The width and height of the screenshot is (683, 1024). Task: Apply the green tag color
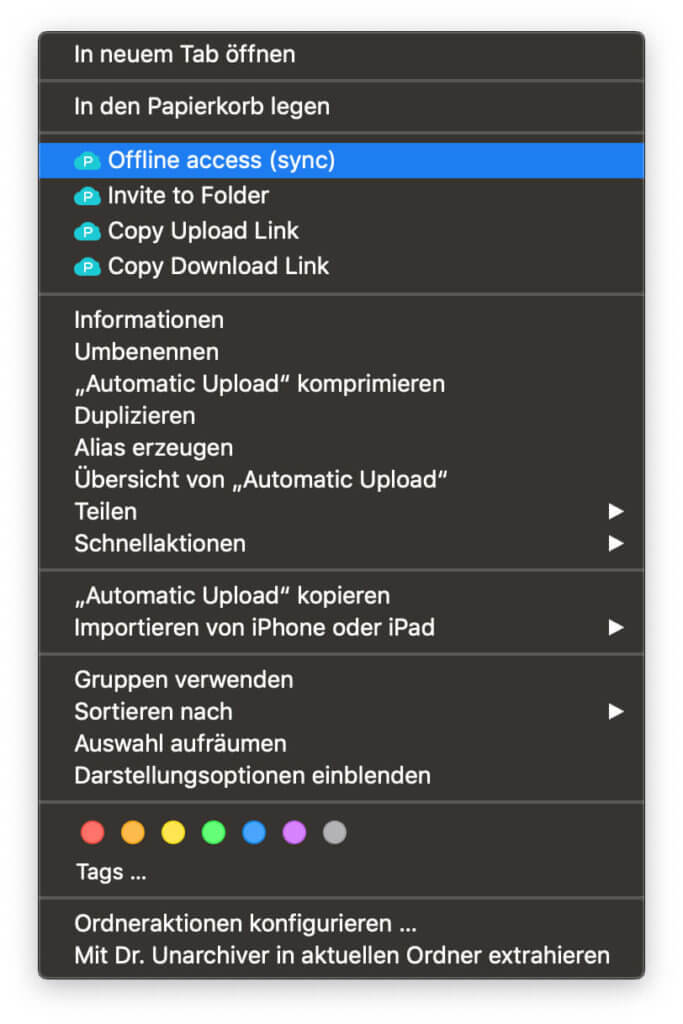[214, 832]
